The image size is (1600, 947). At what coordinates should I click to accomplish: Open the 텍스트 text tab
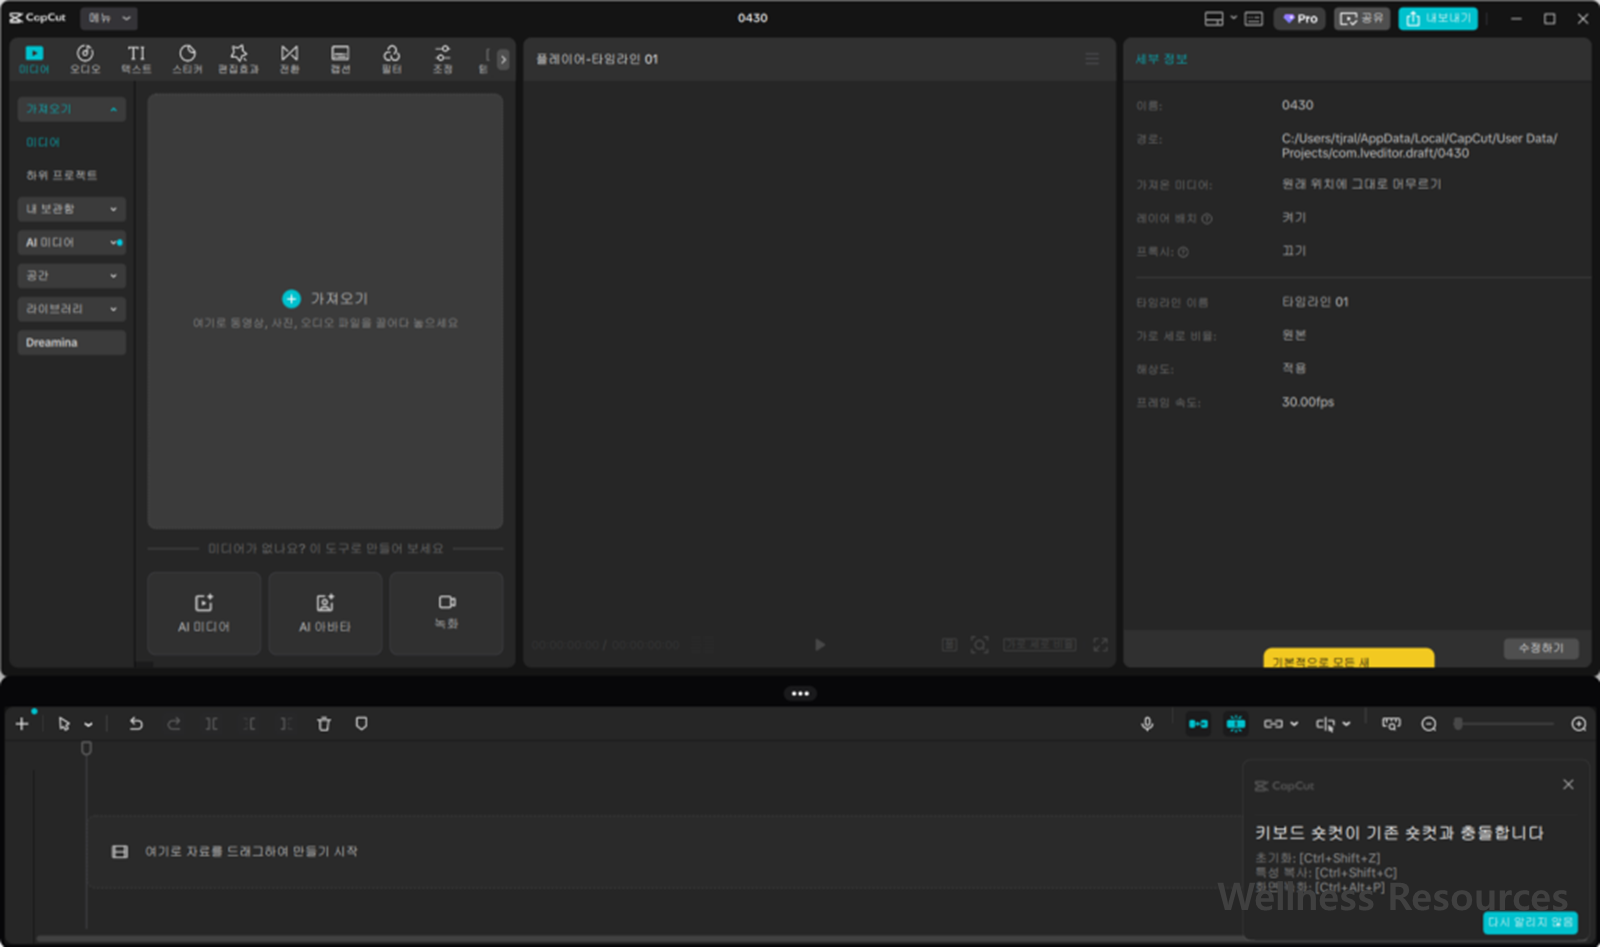pyautogui.click(x=136, y=59)
